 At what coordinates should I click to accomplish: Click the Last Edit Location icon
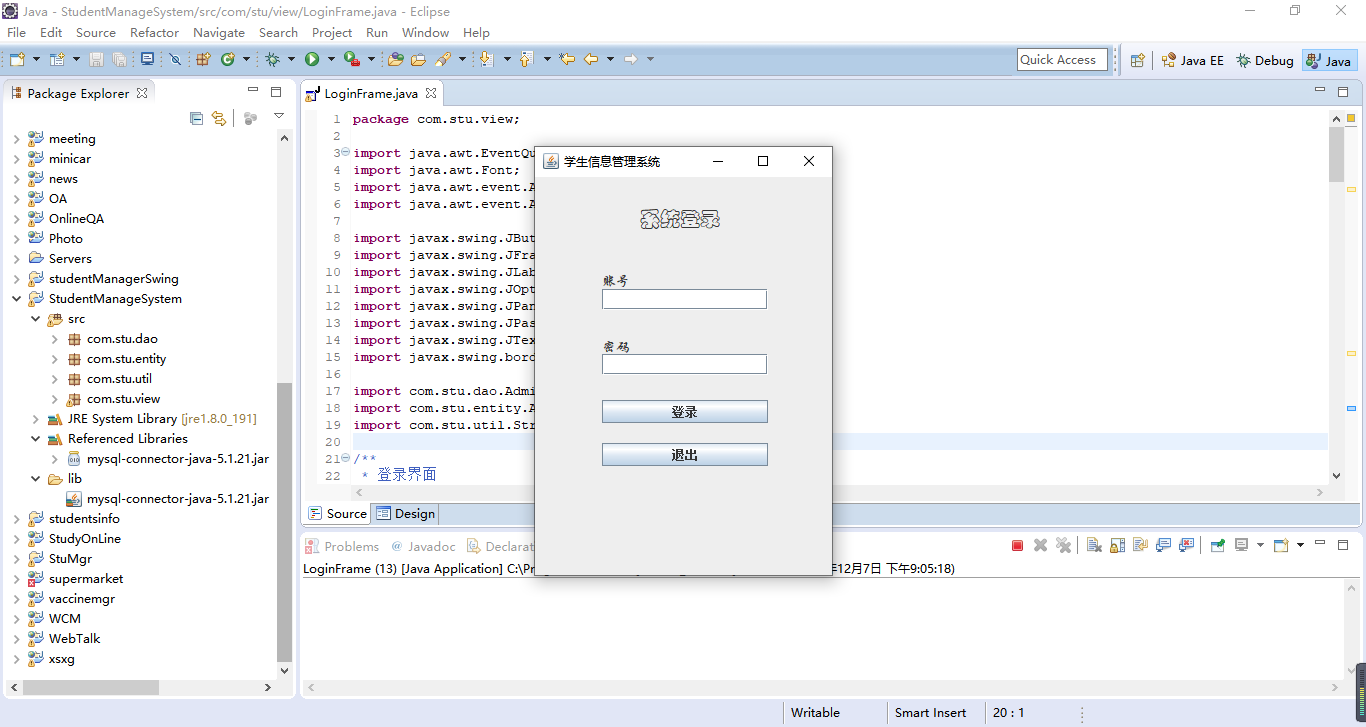coord(567,59)
